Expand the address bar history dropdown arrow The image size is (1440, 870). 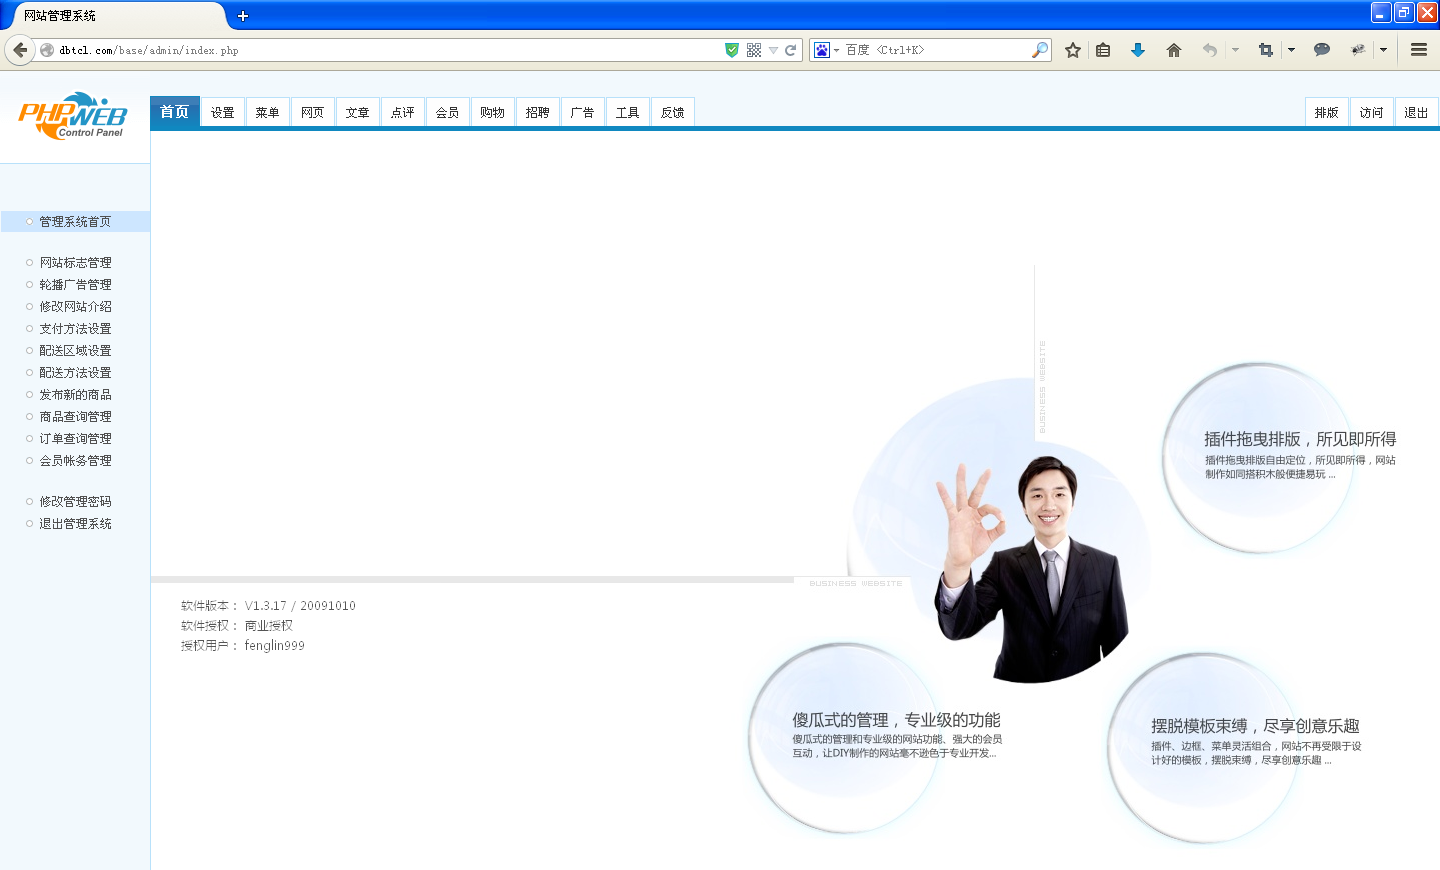pyautogui.click(x=773, y=50)
